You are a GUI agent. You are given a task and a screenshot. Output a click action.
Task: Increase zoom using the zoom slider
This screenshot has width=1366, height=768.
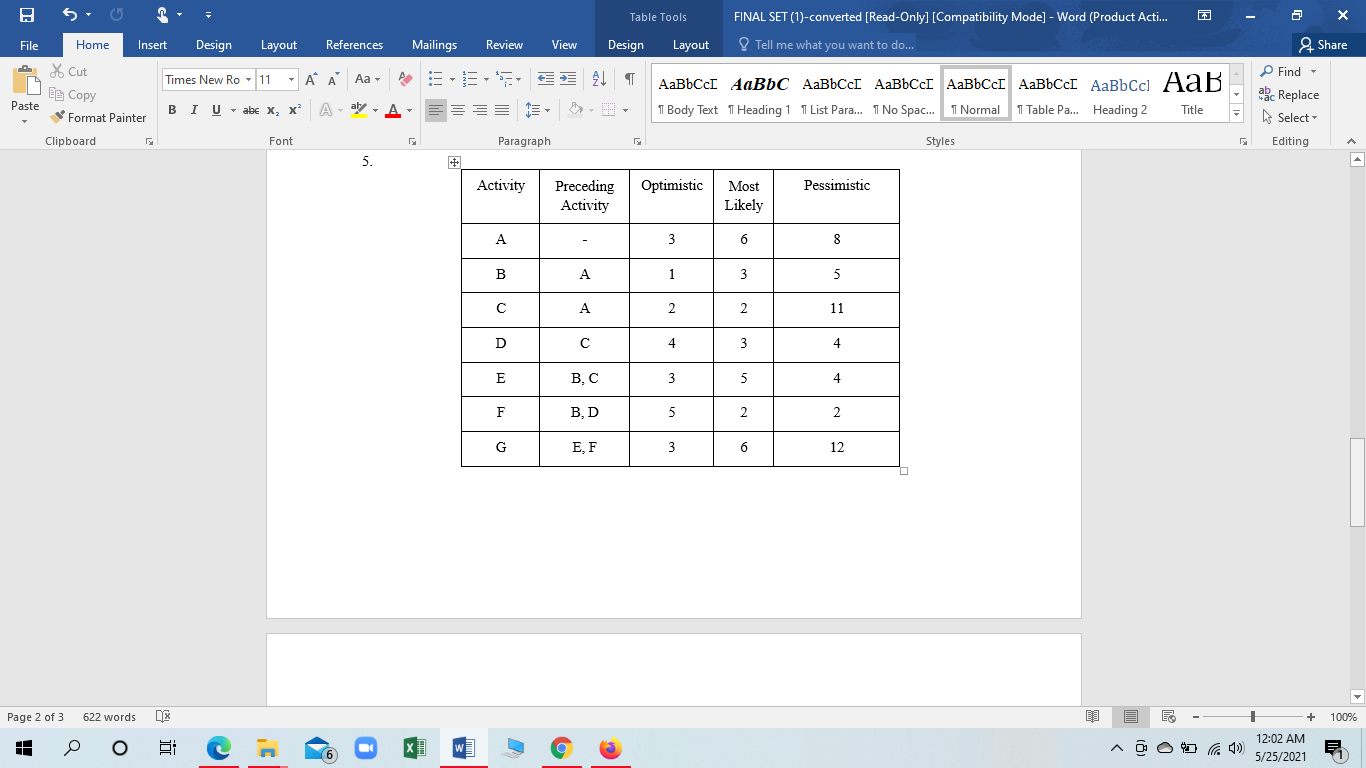click(1308, 716)
